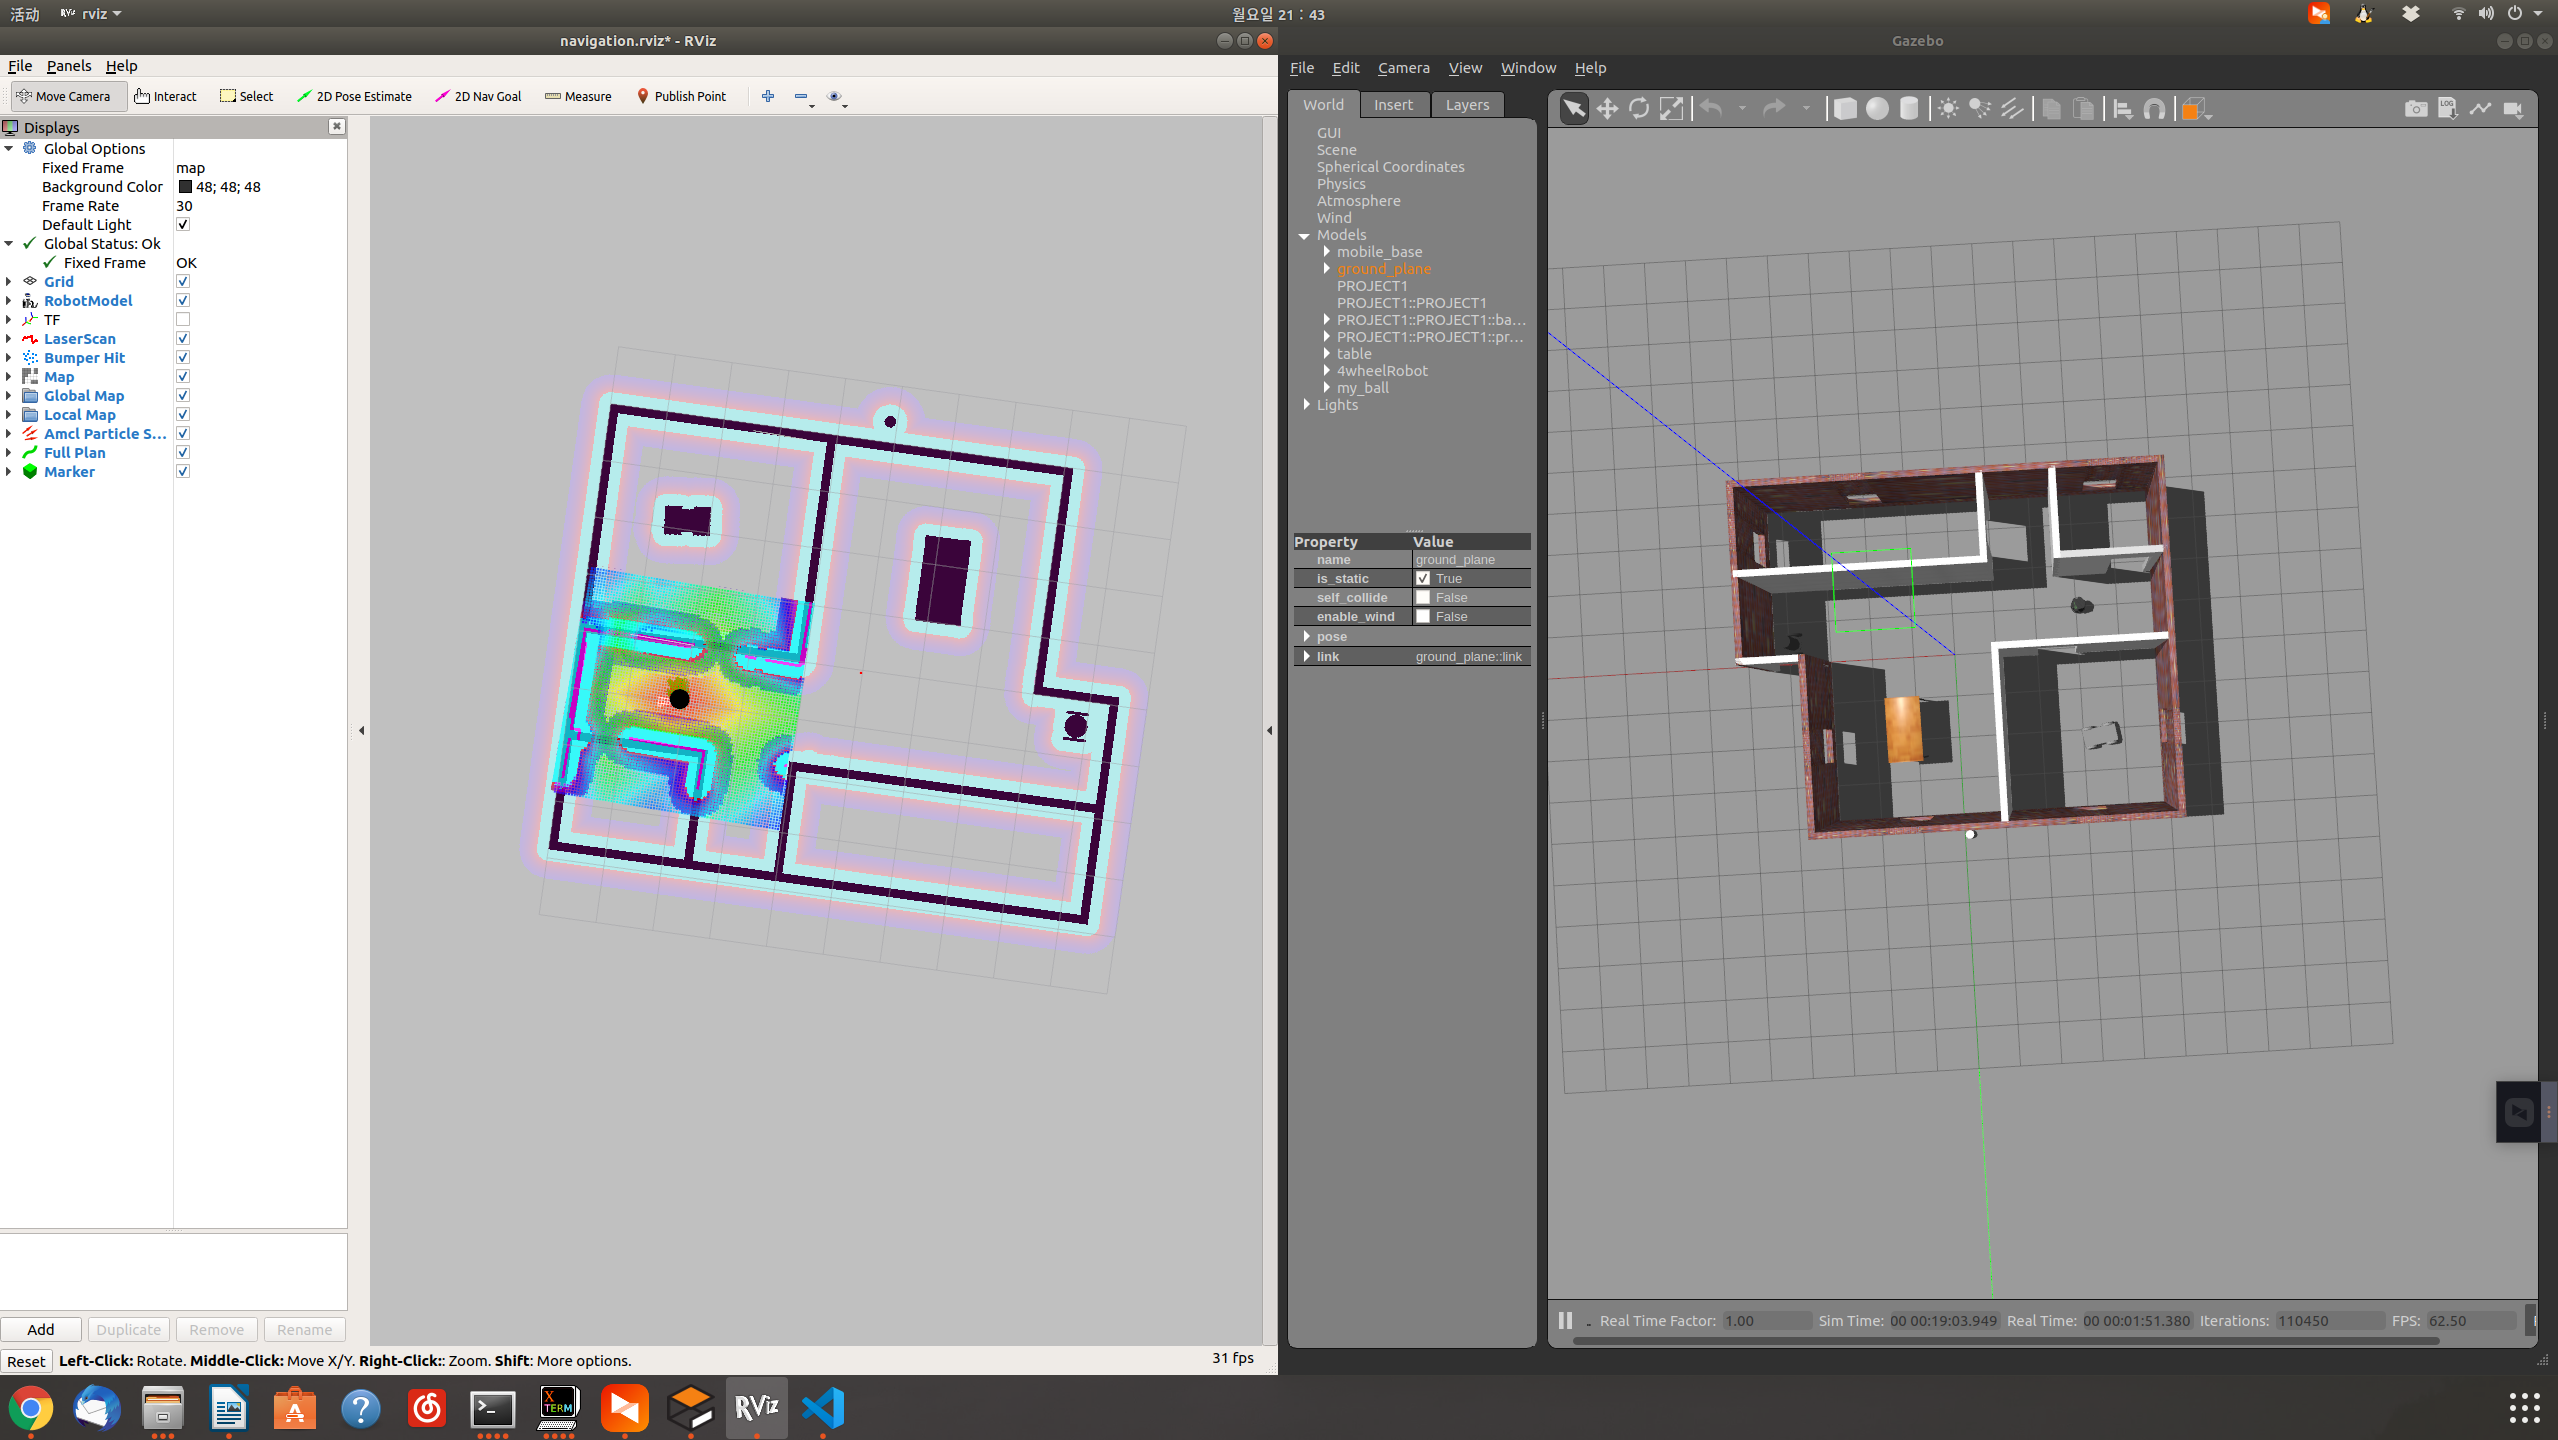Image resolution: width=2558 pixels, height=1440 pixels.
Task: Click the Add display button
Action: click(40, 1329)
